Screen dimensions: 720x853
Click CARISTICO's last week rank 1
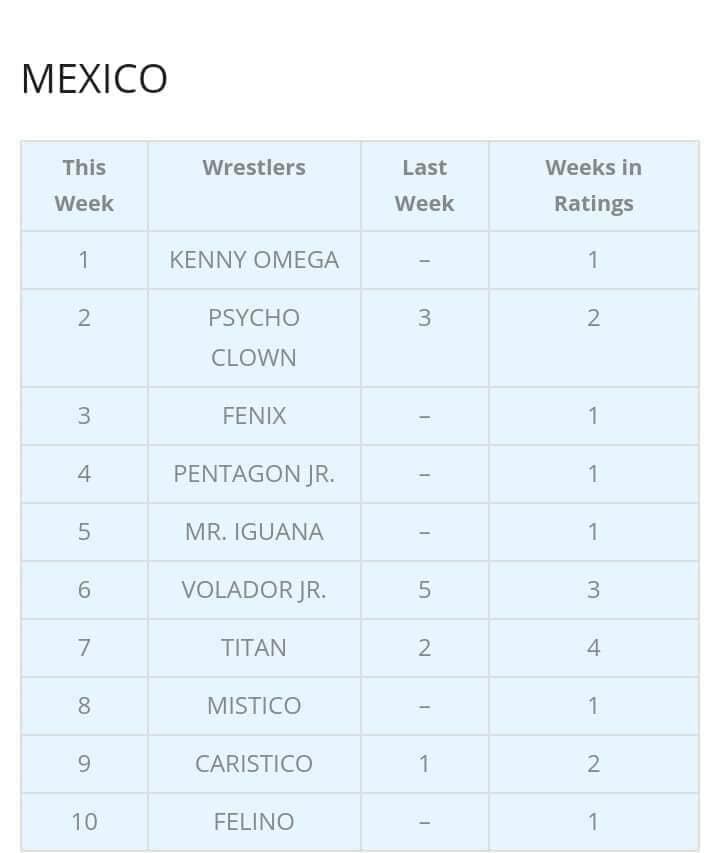tap(424, 764)
